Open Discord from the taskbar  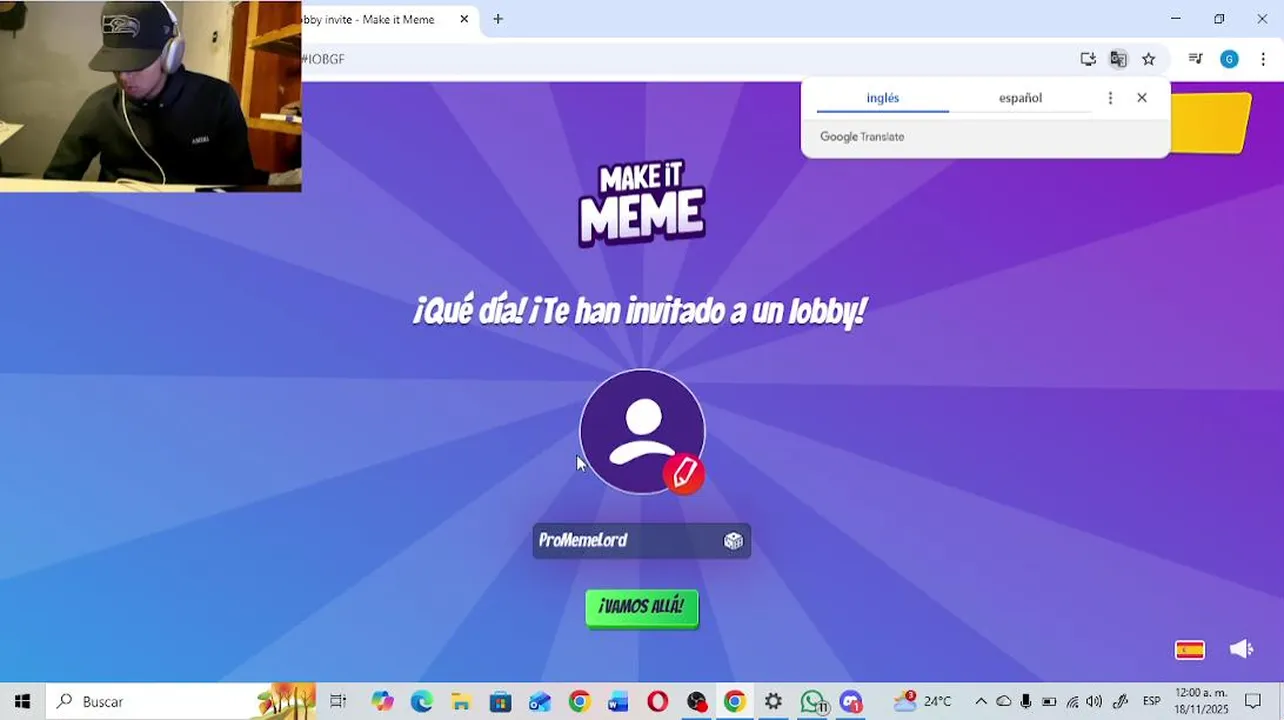coord(851,701)
